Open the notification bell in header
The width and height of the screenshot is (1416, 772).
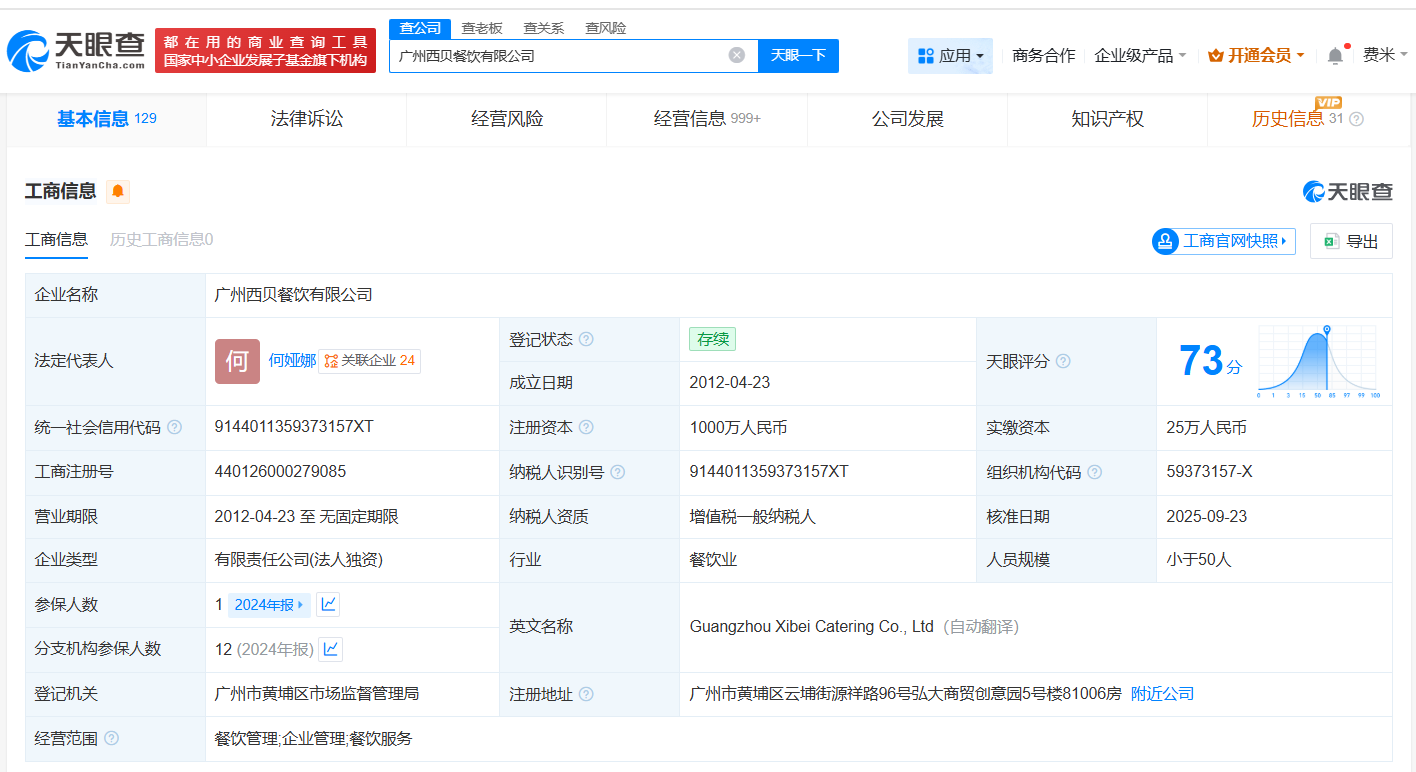point(1335,56)
